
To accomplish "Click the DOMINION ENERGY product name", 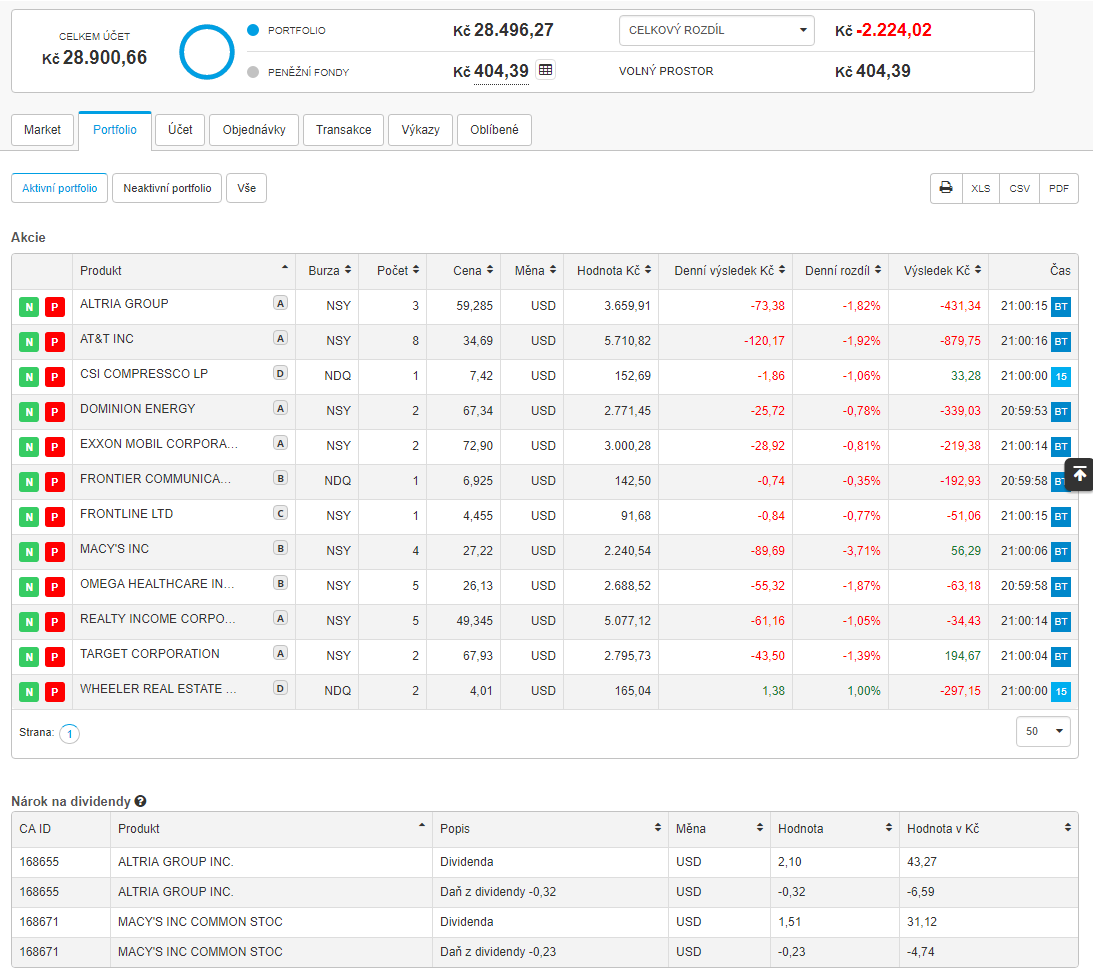I will [x=137, y=408].
